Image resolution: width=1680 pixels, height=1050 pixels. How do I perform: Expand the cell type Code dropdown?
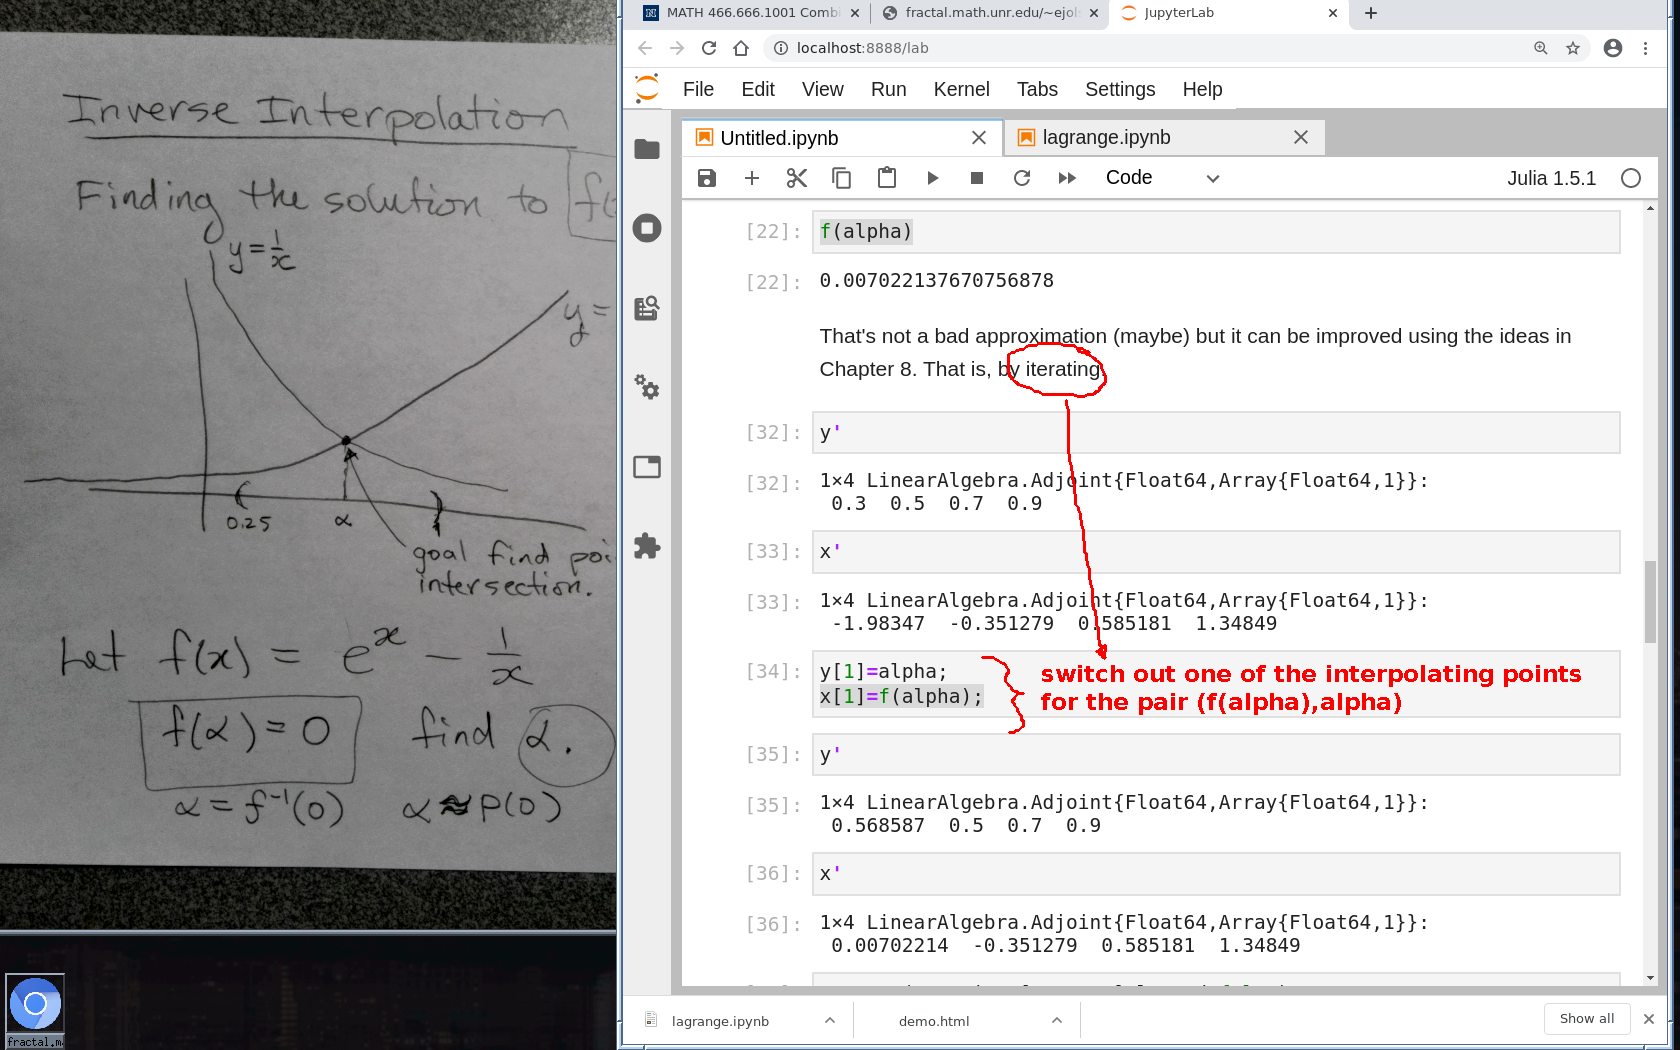[x=1162, y=178]
